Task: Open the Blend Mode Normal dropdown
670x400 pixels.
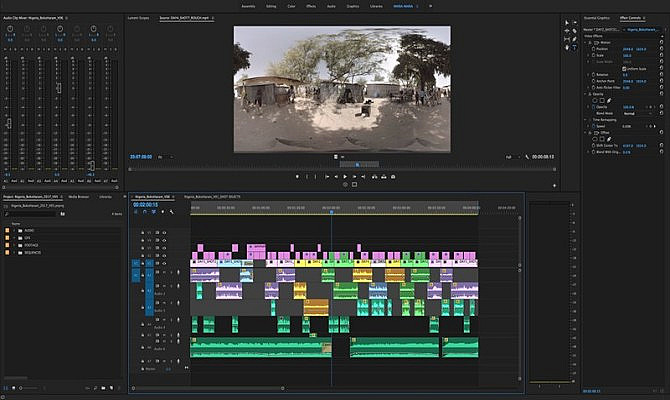Action: (x=635, y=113)
